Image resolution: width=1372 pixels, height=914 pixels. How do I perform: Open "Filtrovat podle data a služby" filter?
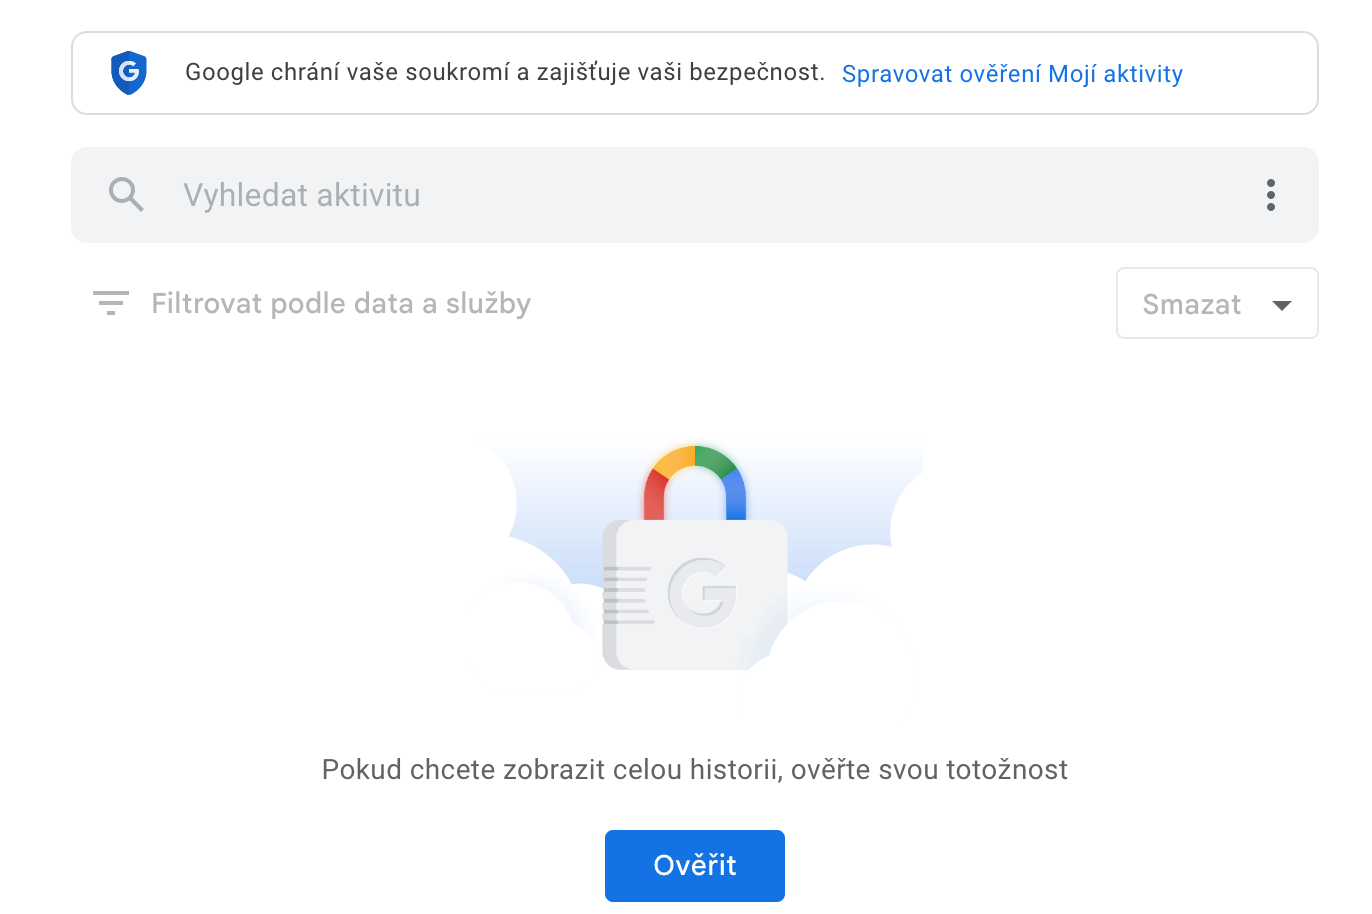click(340, 303)
